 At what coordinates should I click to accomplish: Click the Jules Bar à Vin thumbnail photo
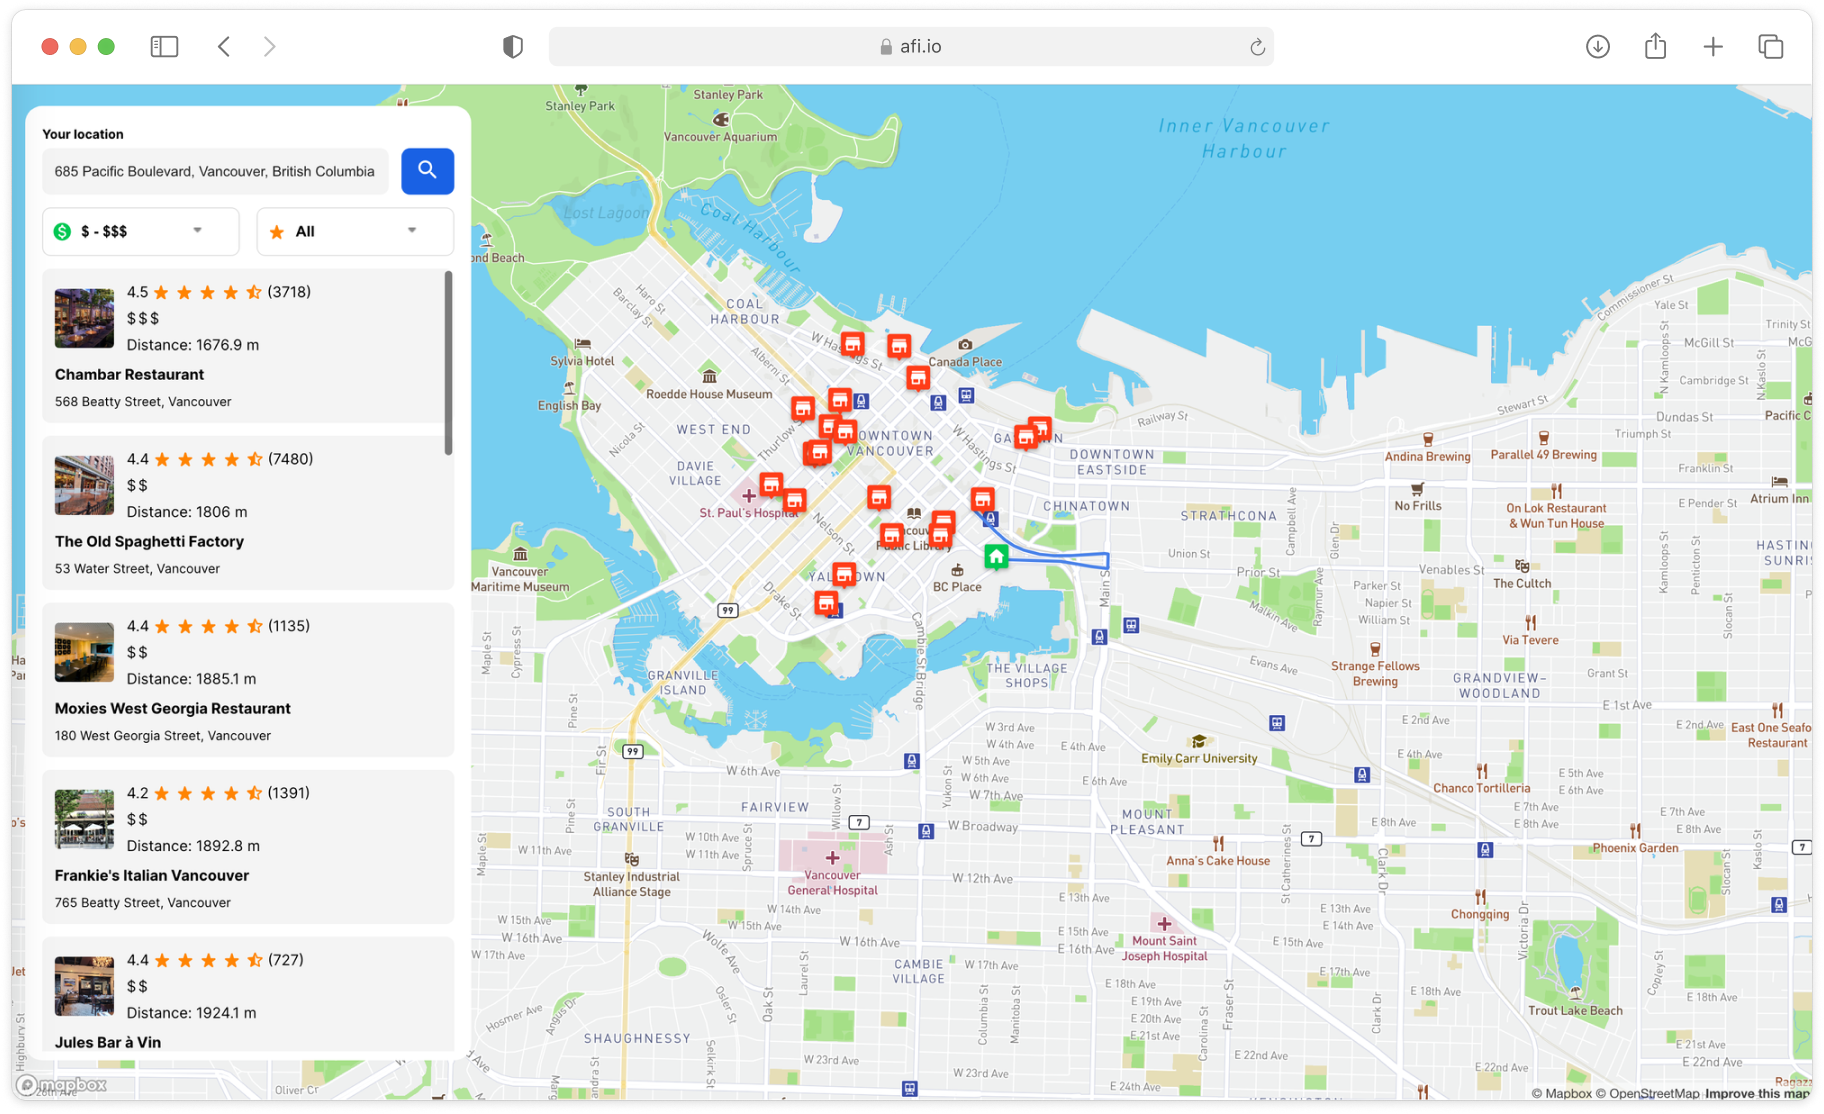84,986
